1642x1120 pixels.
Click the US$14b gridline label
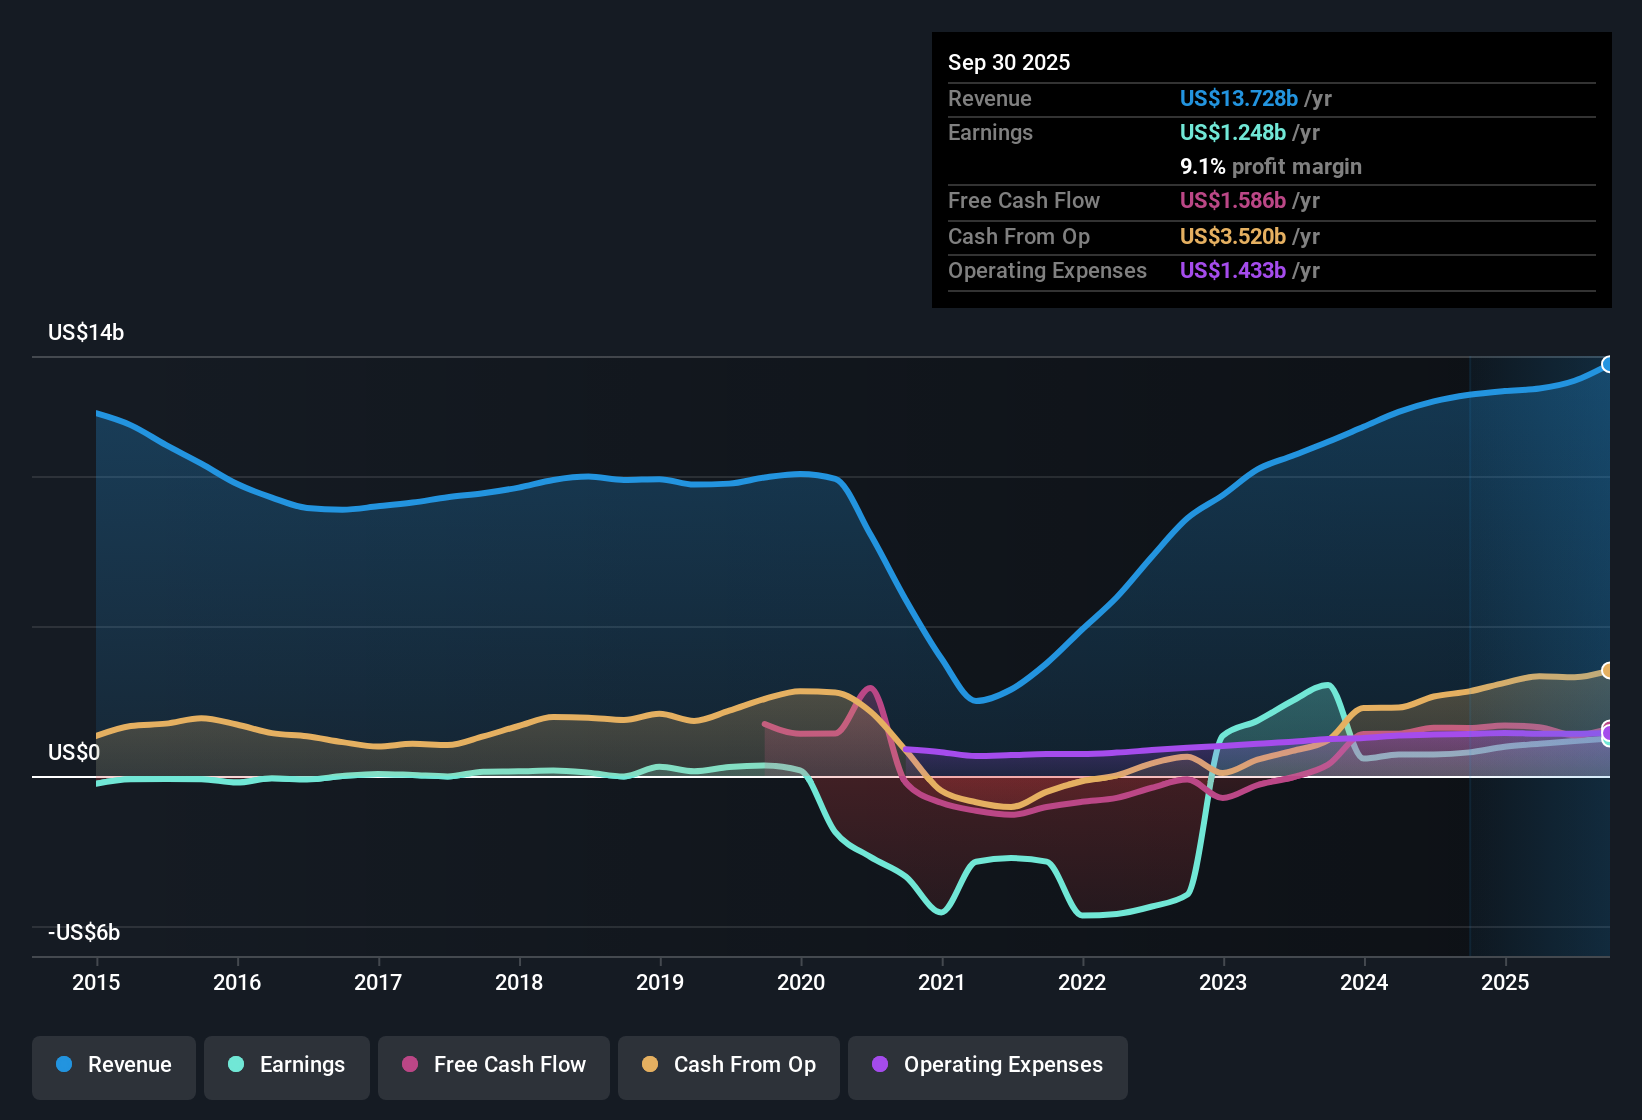point(86,332)
